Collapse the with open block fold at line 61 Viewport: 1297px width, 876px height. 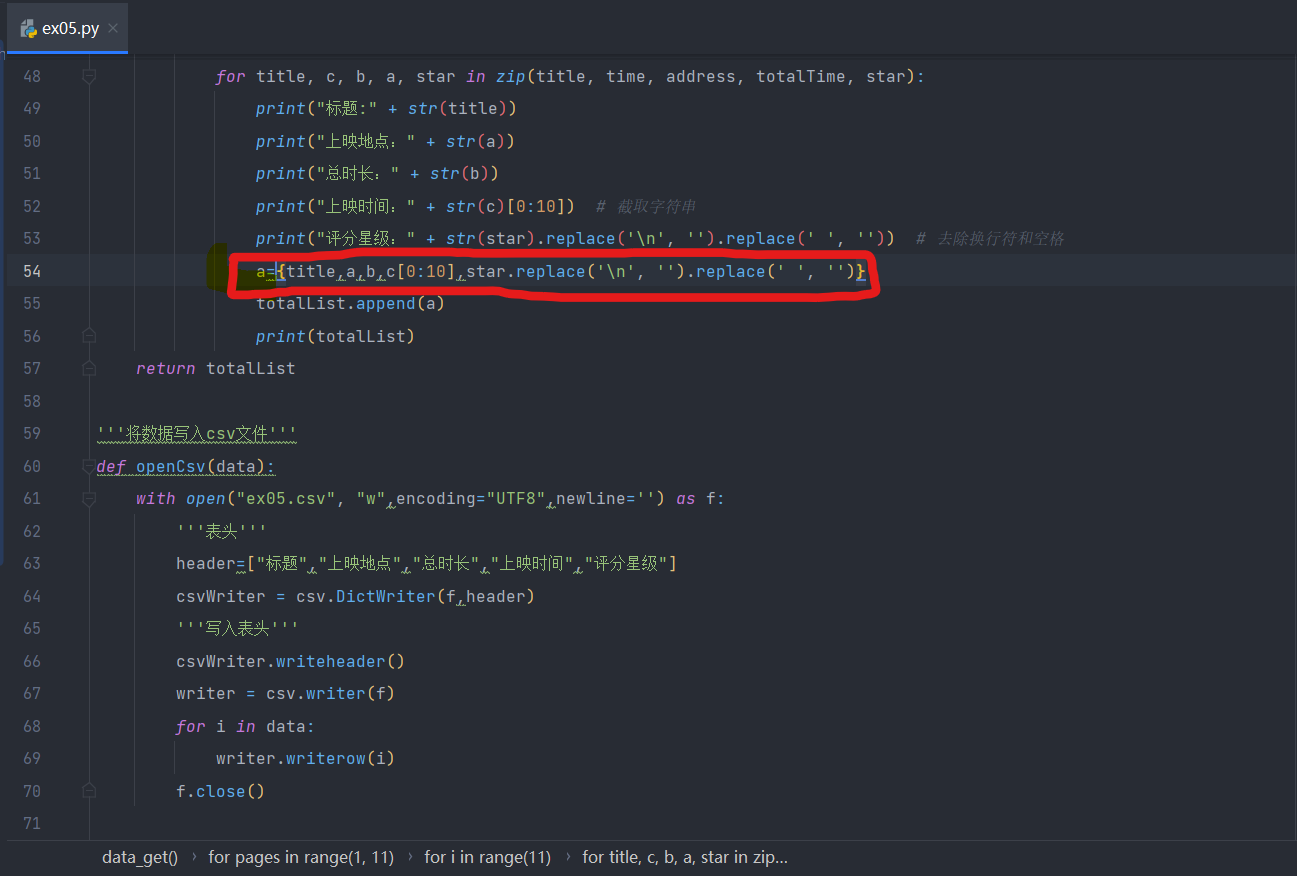point(89,498)
